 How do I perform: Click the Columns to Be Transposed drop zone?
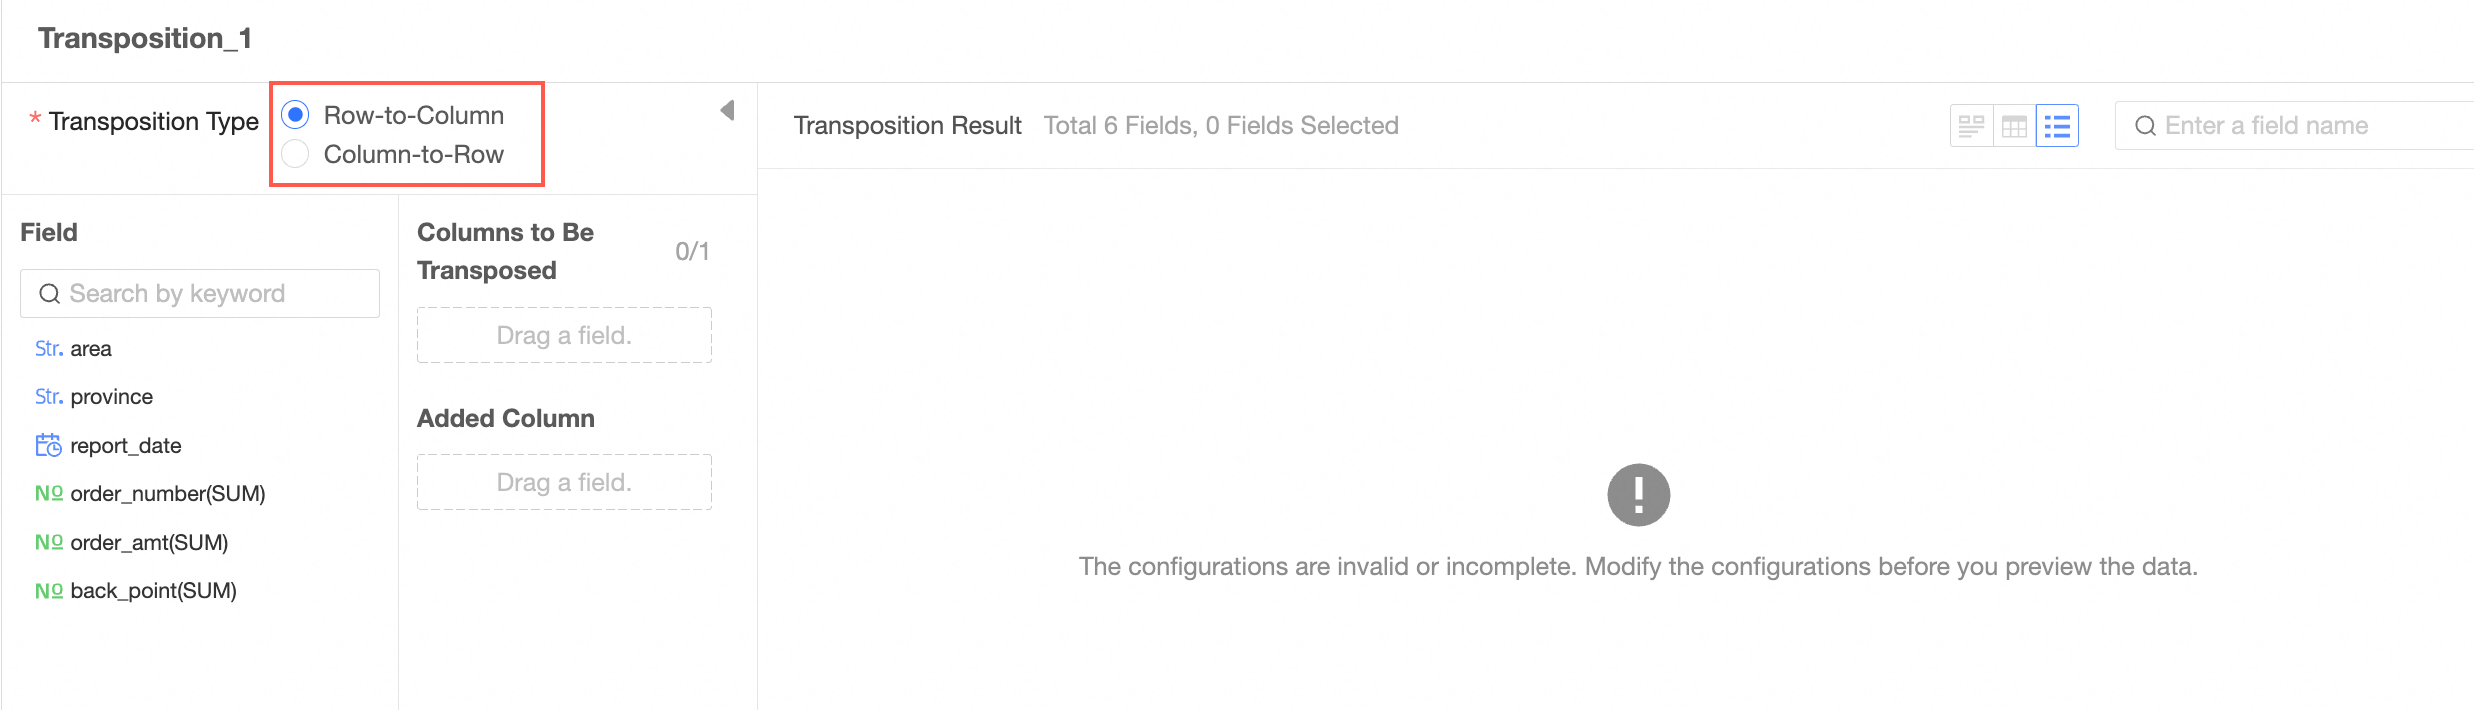pyautogui.click(x=564, y=335)
